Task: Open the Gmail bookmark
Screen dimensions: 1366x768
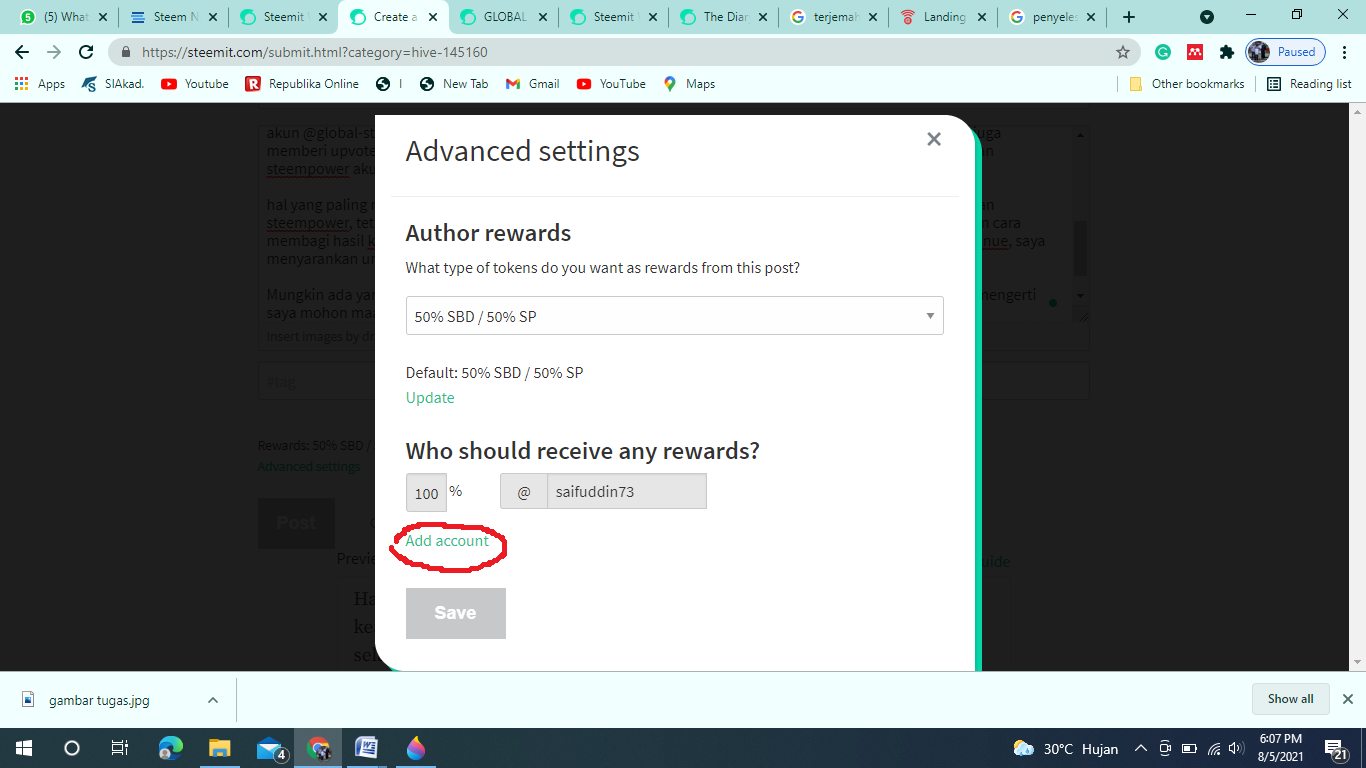Action: (x=533, y=84)
